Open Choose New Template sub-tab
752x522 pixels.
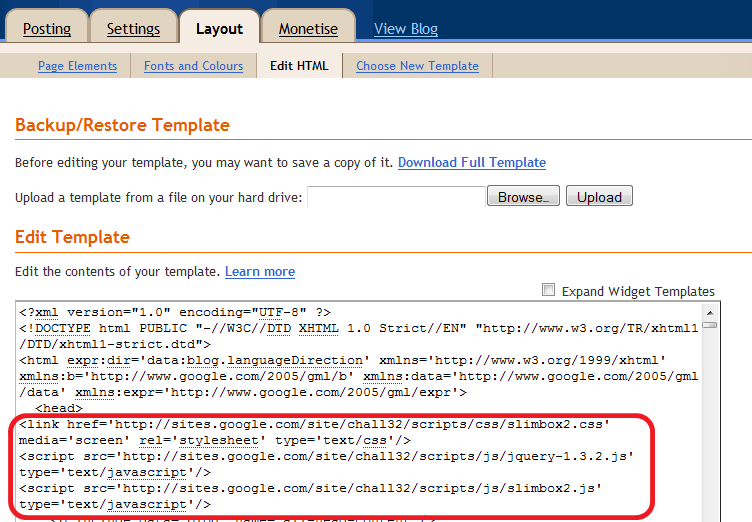[417, 66]
